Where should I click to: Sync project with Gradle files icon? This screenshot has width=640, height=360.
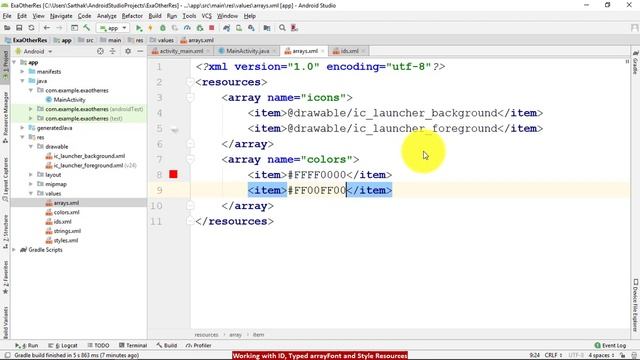tap(227, 28)
